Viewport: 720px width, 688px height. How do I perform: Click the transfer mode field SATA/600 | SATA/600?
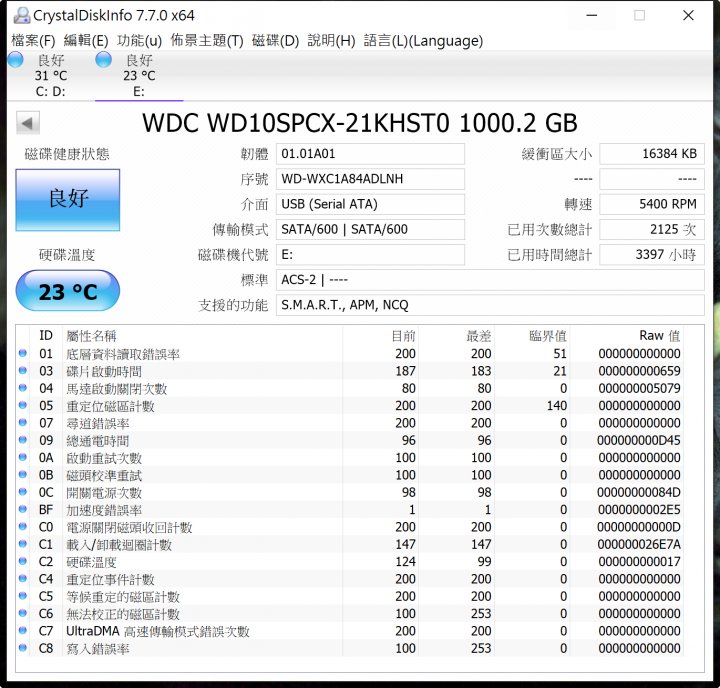coord(370,230)
